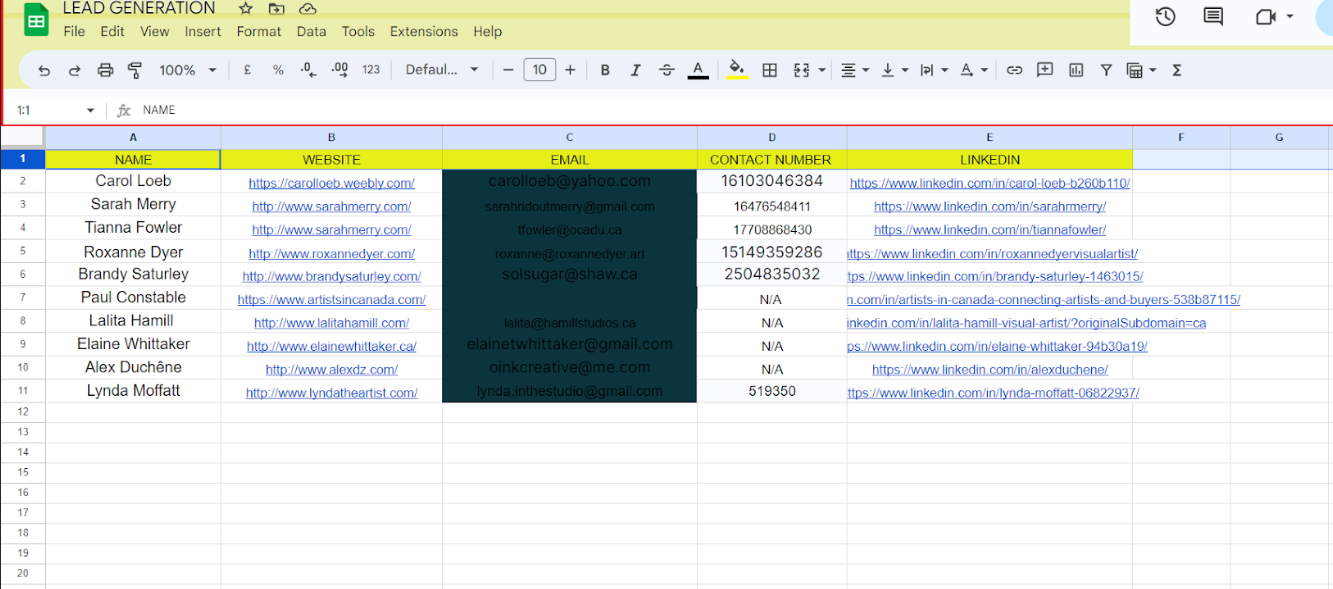Screen dimensions: 1333x589
Task: Open the text colour picker
Action: pyautogui.click(x=698, y=70)
